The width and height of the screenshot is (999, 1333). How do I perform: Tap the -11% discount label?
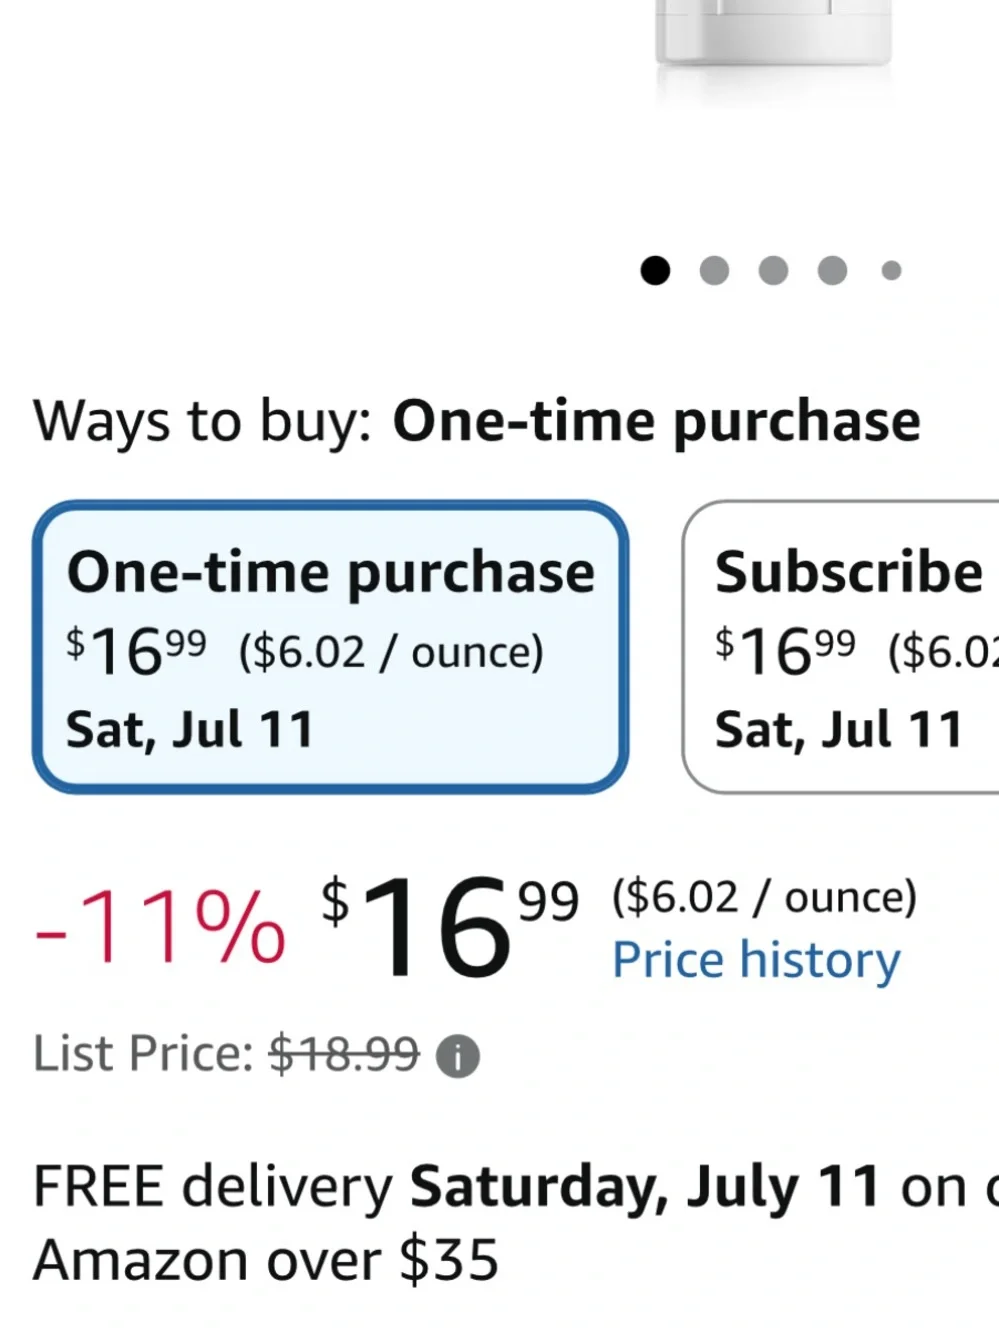(160, 927)
